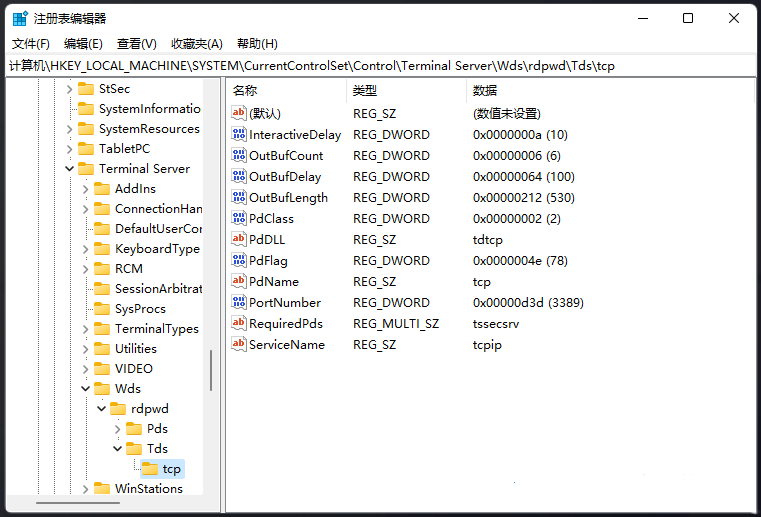Click the DWORD icon beside PortNumber

coord(239,302)
